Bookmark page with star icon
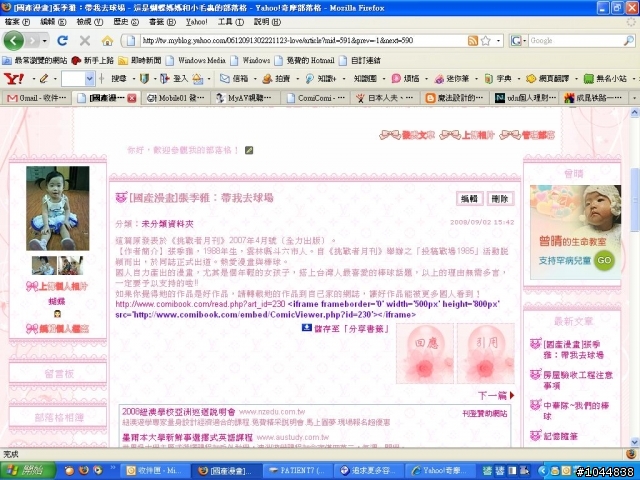 click(x=486, y=40)
